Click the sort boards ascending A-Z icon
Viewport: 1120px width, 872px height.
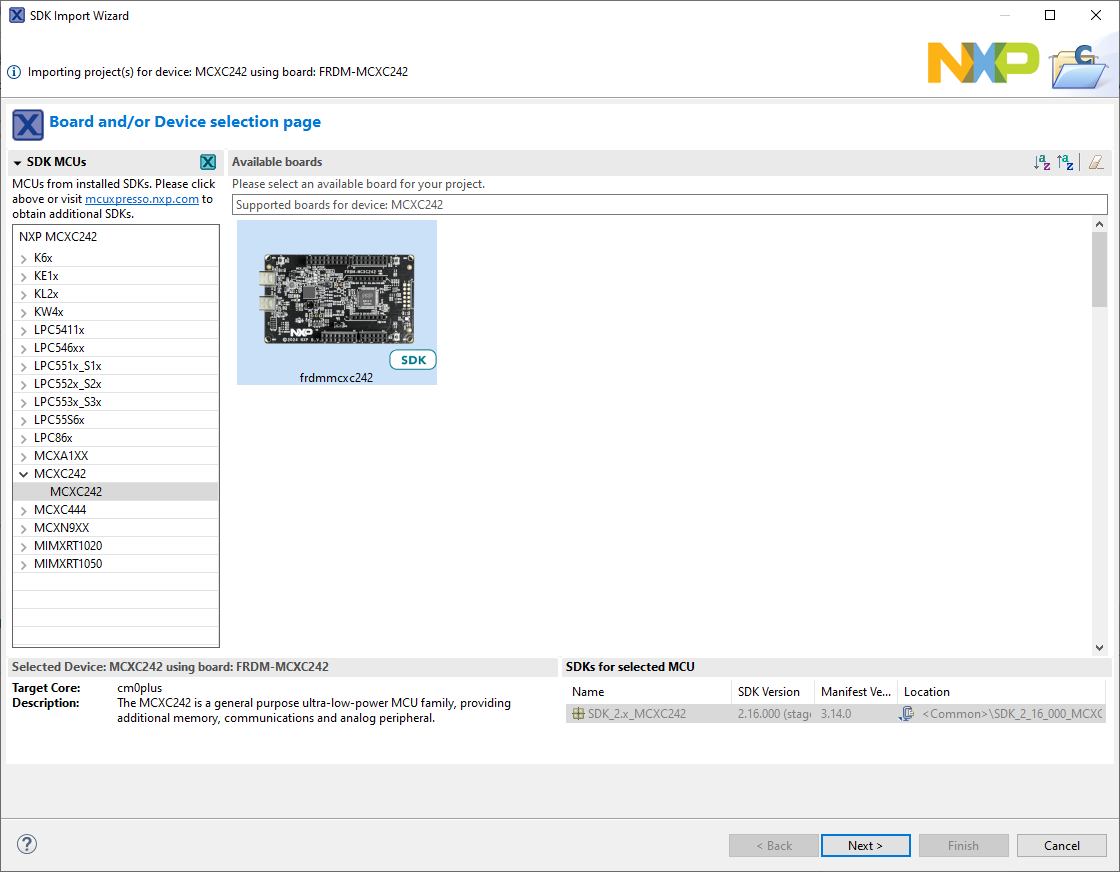[1042, 162]
